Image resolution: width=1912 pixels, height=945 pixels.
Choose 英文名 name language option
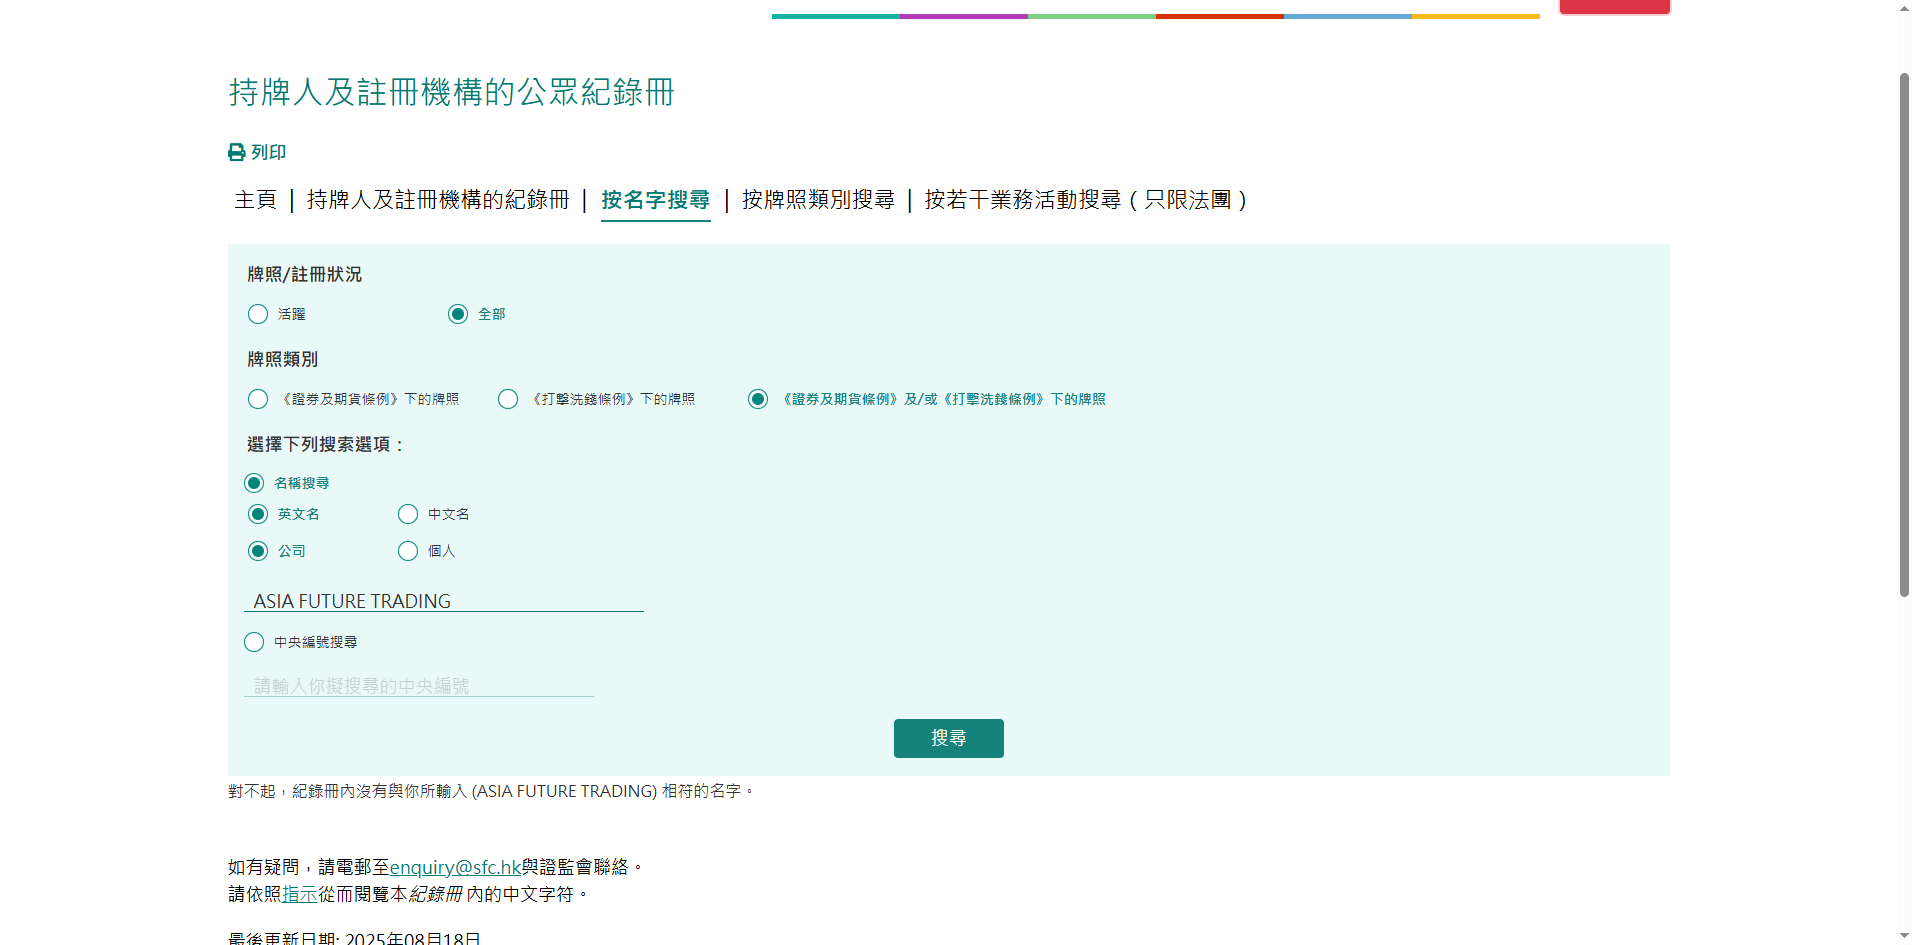pyautogui.click(x=258, y=514)
